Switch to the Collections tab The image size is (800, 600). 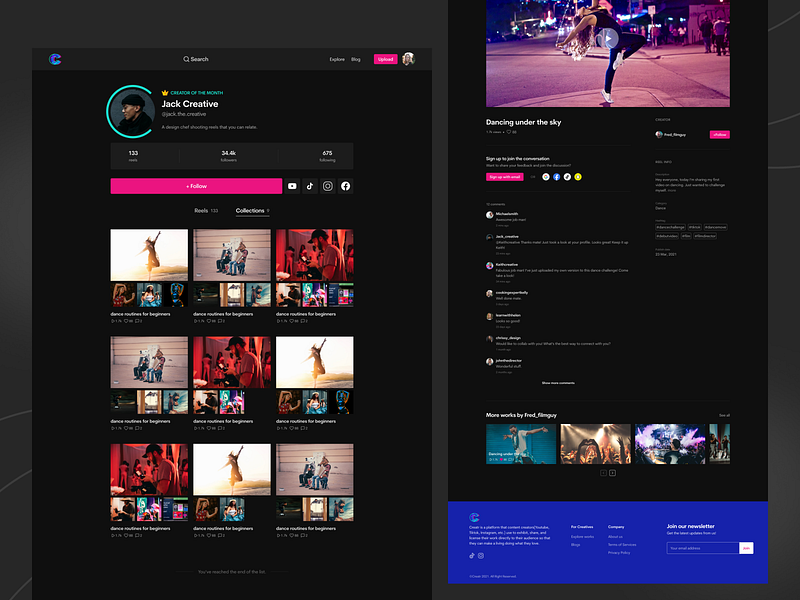click(x=253, y=211)
